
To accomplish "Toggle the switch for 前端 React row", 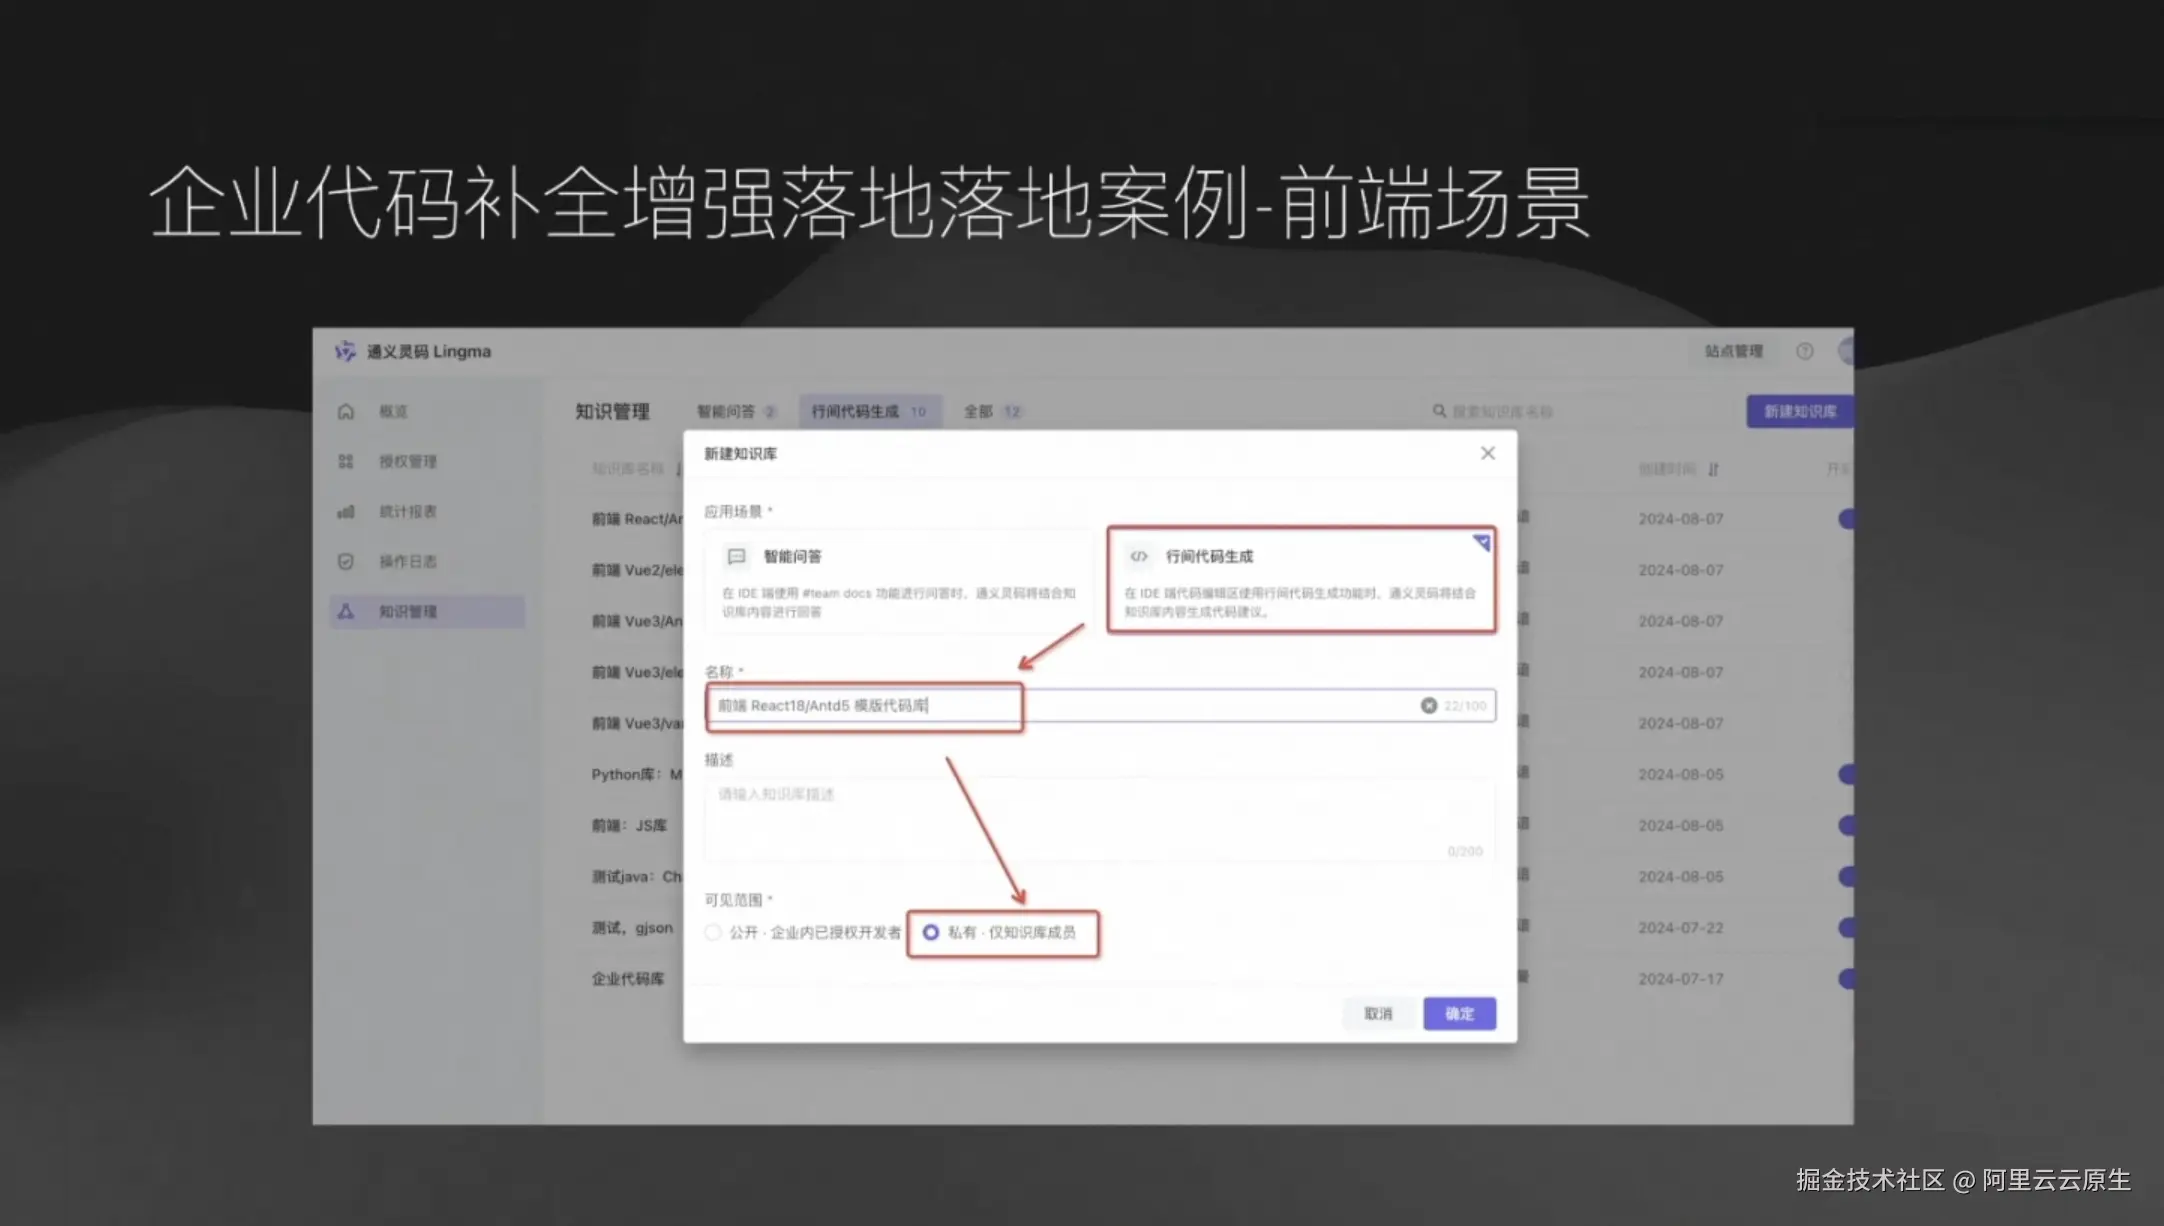I will [x=1846, y=518].
